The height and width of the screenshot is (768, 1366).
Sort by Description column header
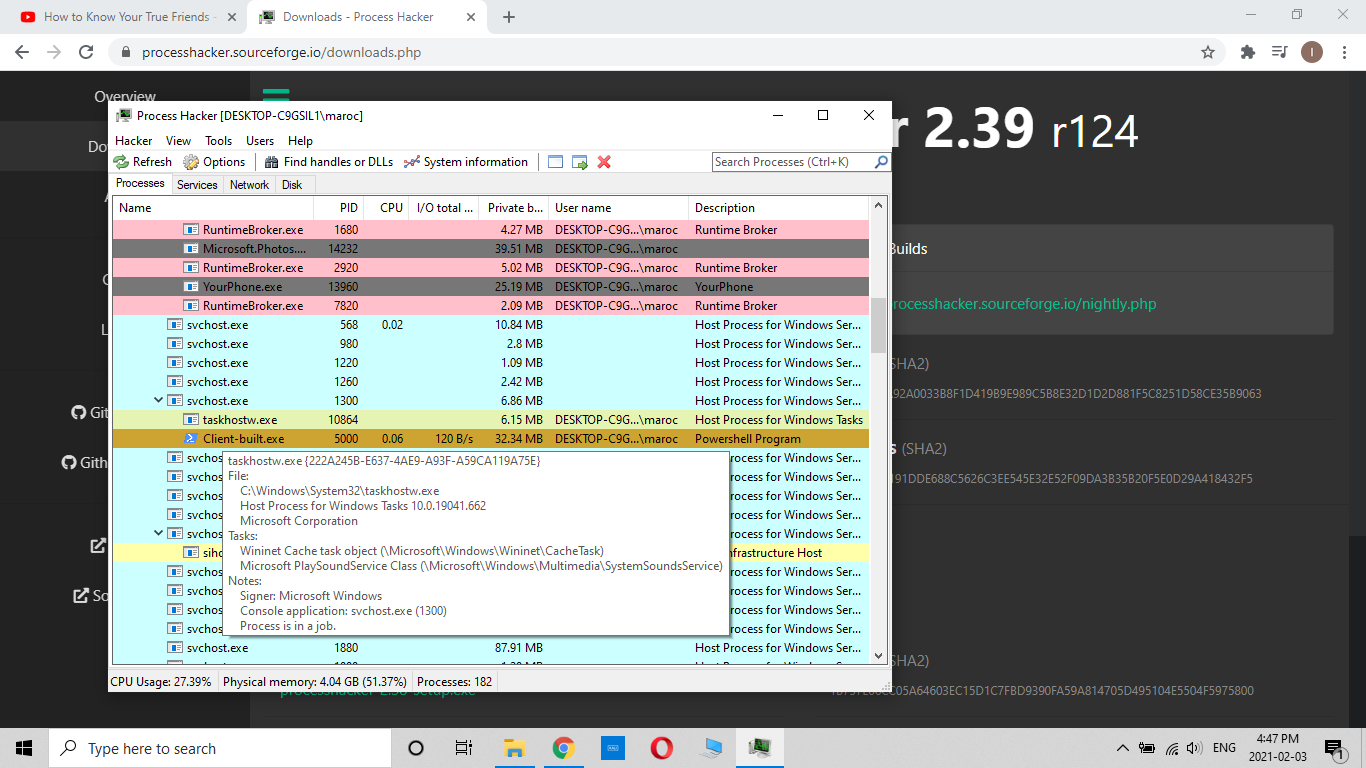pyautogui.click(x=779, y=208)
